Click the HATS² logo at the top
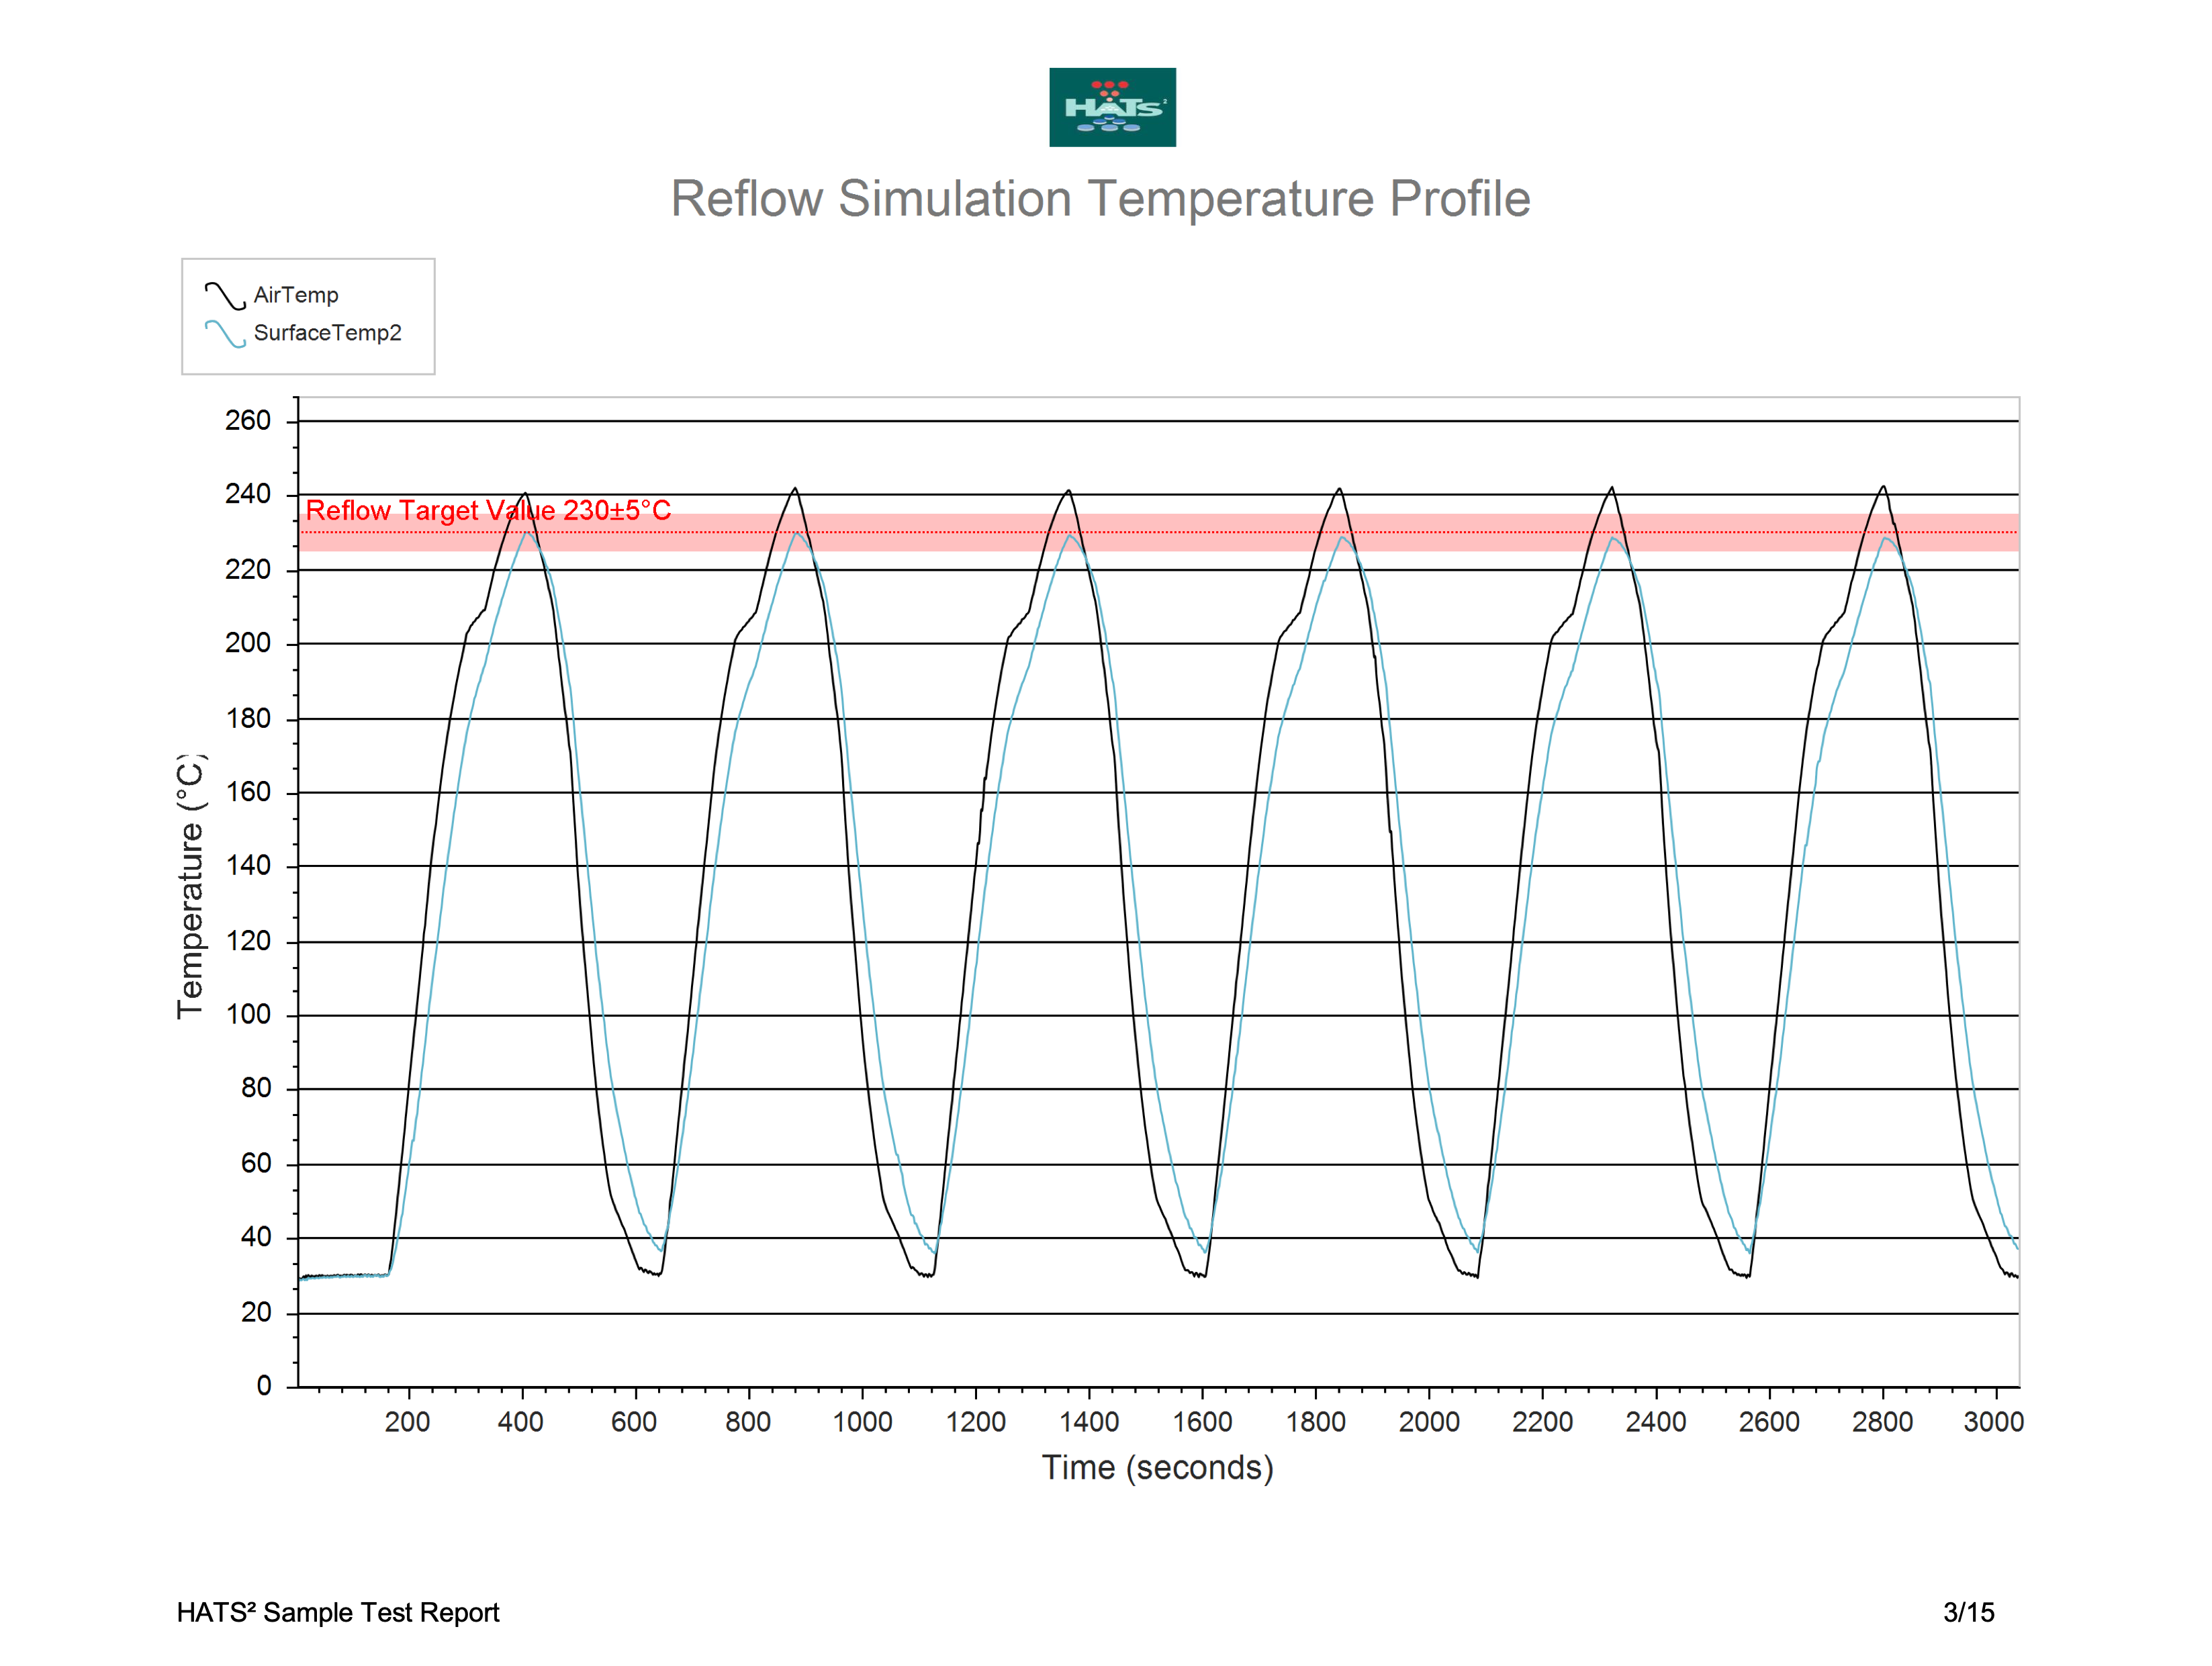 1112,107
